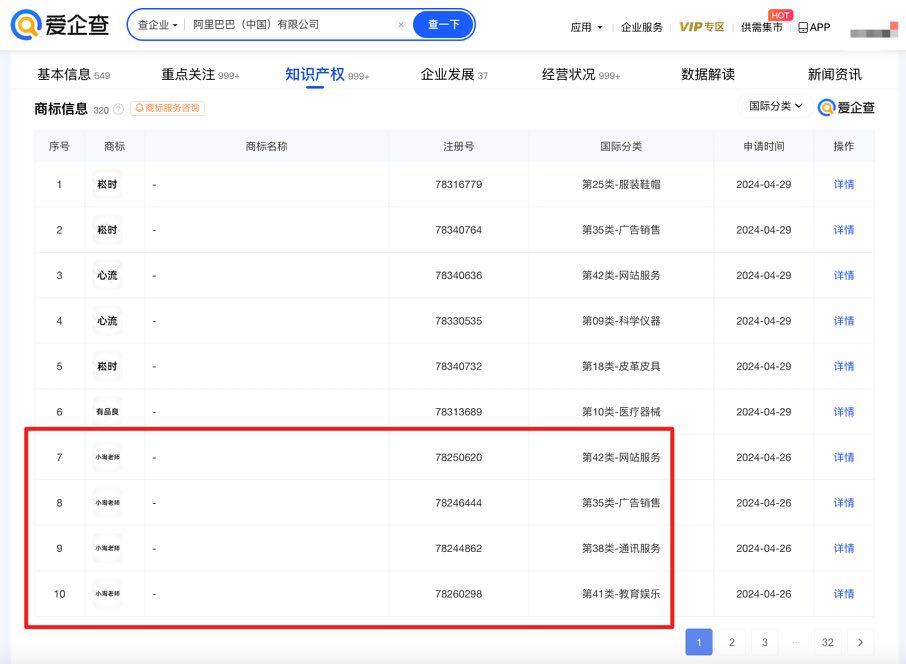Viewport: 906px width, 664px height.
Task: Click the next page arrow
Action: pyautogui.click(x=860, y=642)
